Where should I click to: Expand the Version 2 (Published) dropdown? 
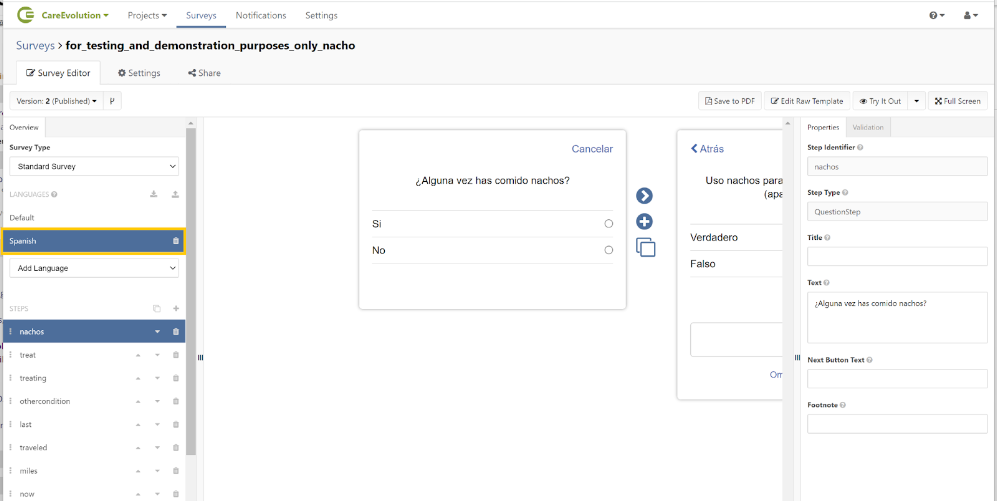tap(56, 101)
